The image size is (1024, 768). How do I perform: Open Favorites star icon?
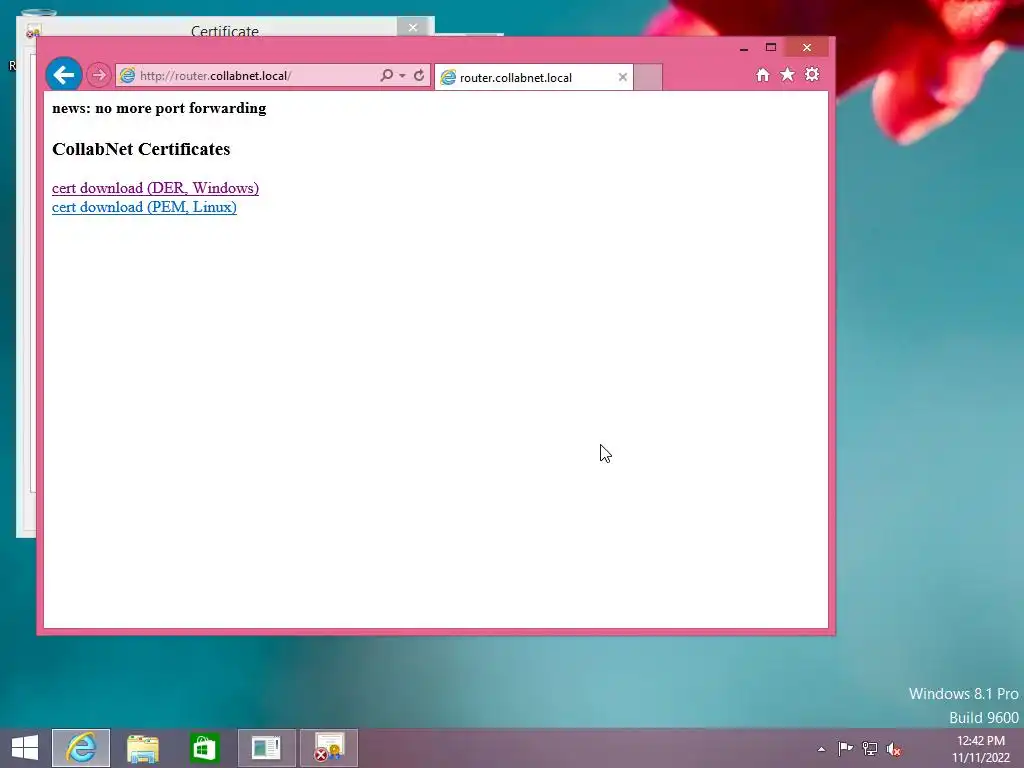788,74
